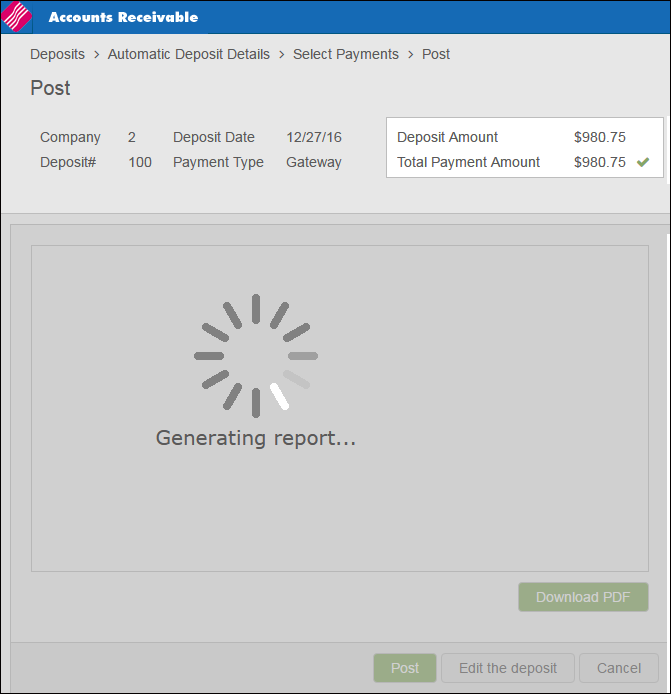Click the Post breadcrumb item
This screenshot has width=671, height=694.
pyautogui.click(x=436, y=54)
